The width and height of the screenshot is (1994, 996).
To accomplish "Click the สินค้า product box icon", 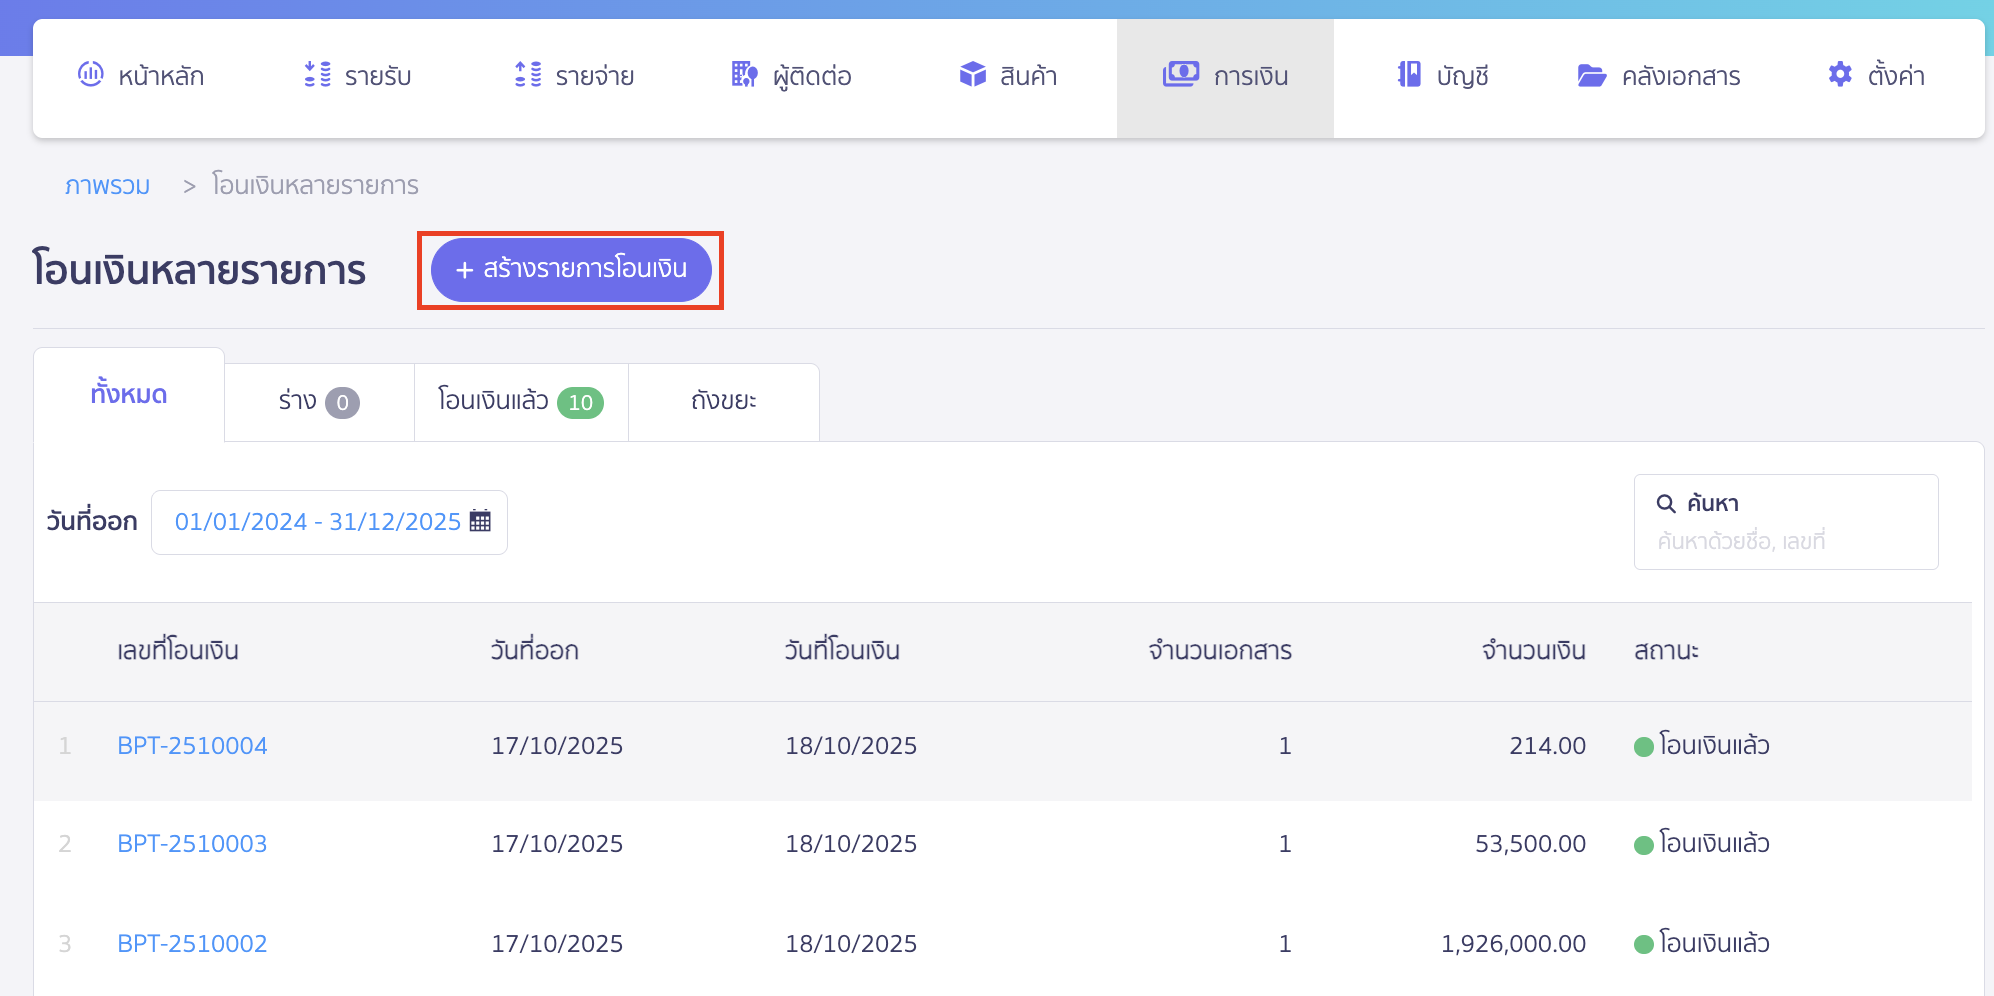I will (x=972, y=74).
